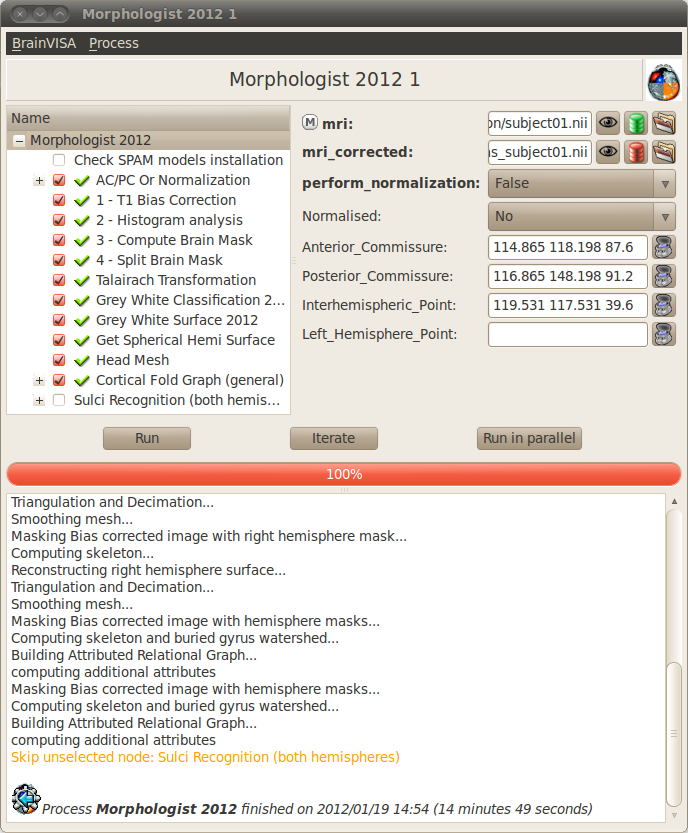Viewport: 688px width, 833px height.
Task: Click the green database icon for mri
Action: [635, 123]
